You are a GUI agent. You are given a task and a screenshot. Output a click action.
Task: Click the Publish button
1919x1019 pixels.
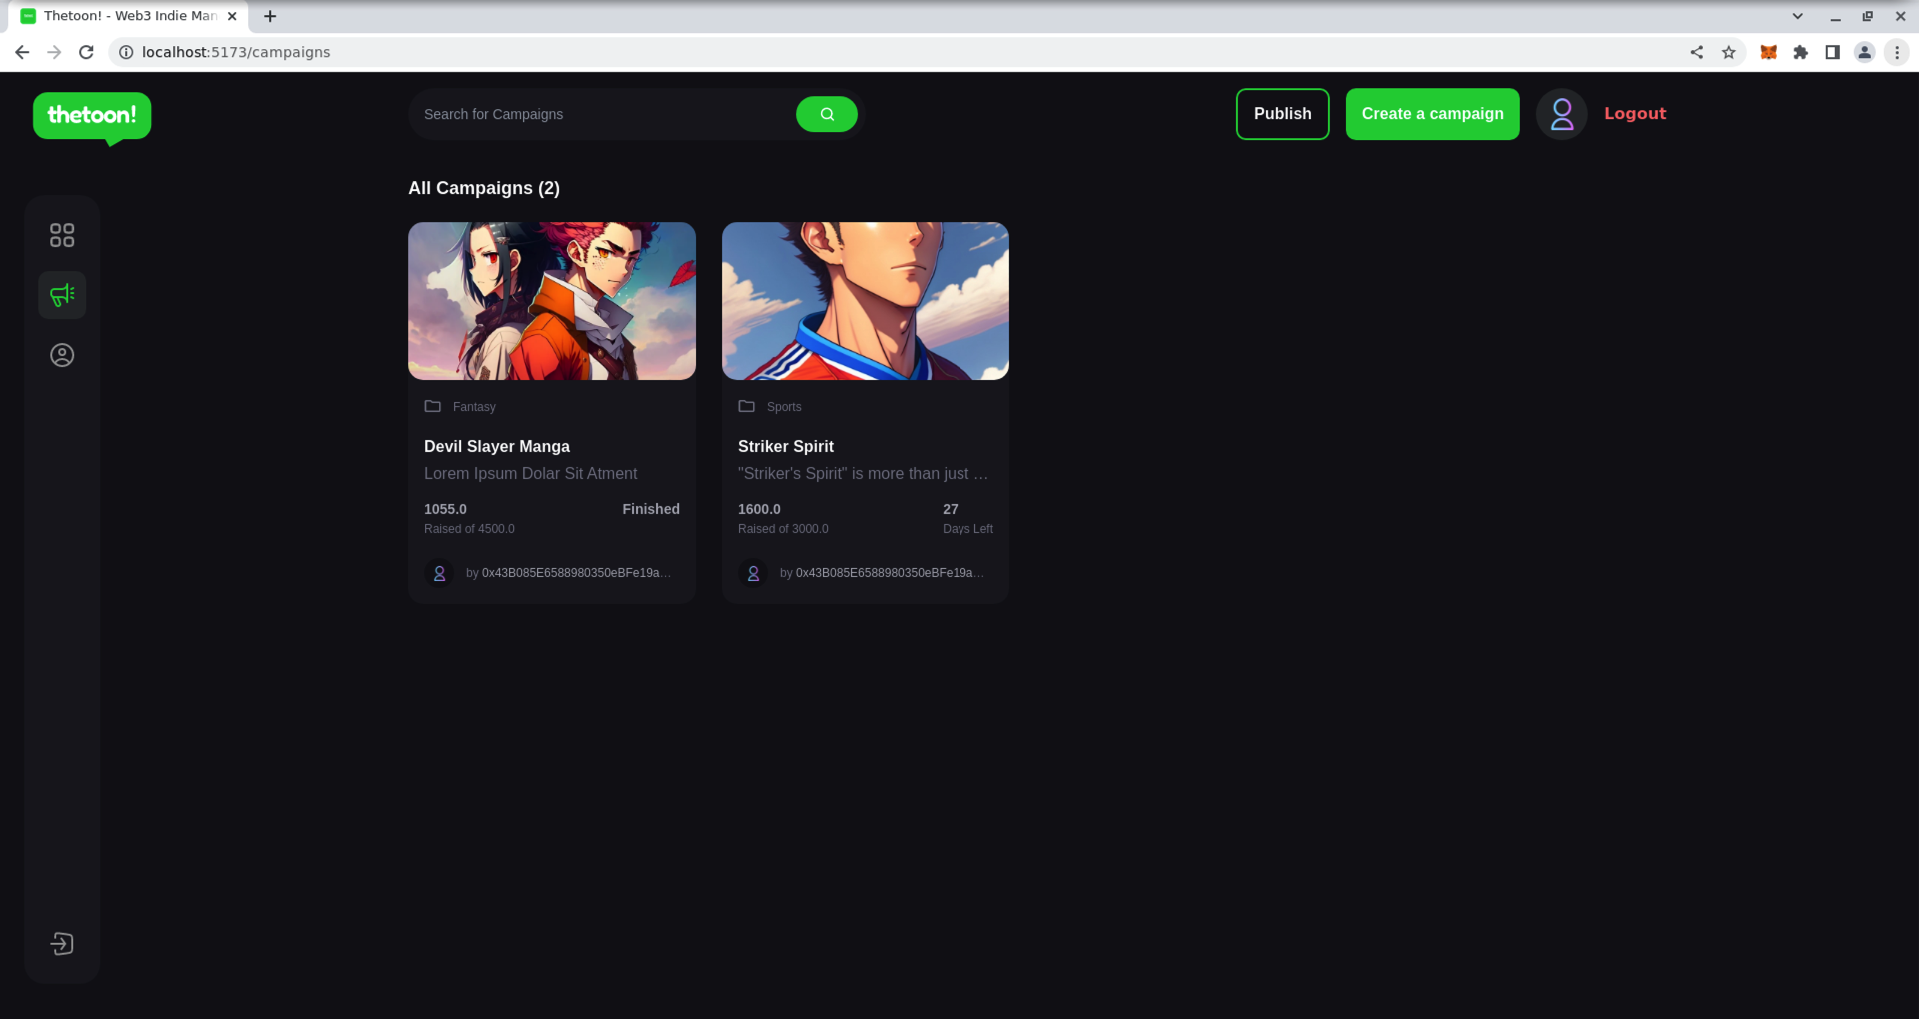[x=1281, y=113]
